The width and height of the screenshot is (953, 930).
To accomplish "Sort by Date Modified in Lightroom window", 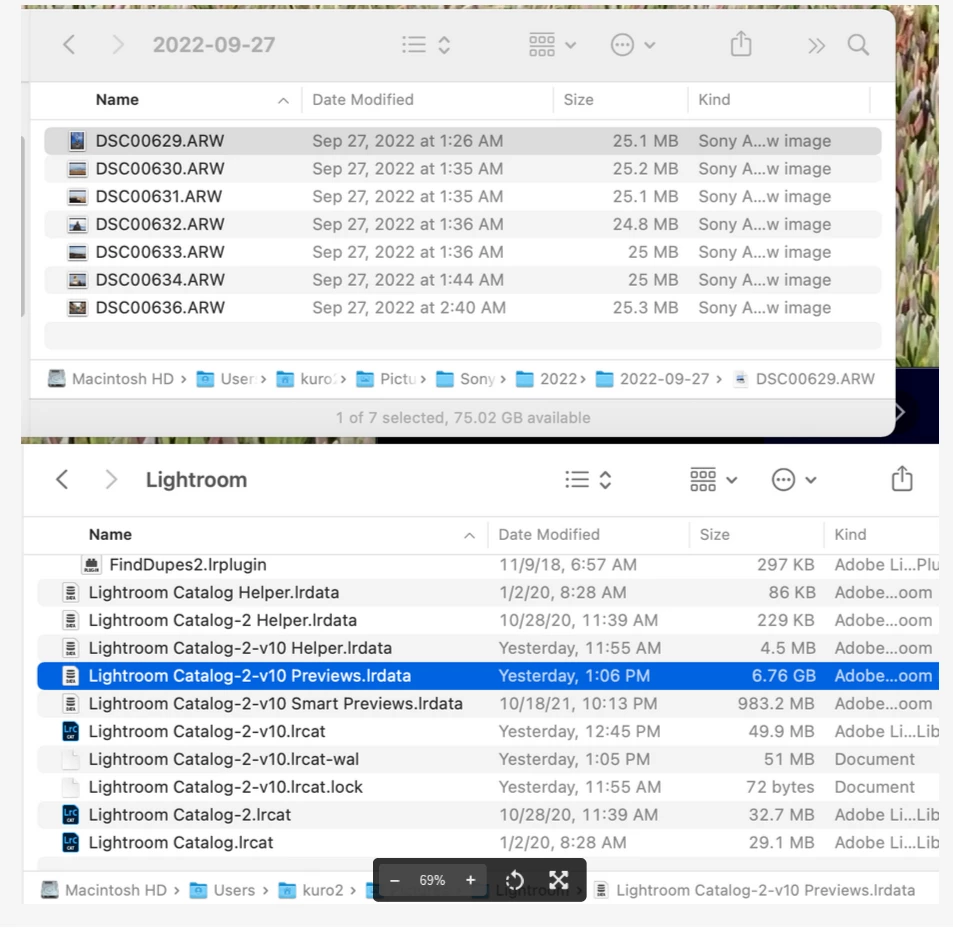I will click(x=549, y=535).
